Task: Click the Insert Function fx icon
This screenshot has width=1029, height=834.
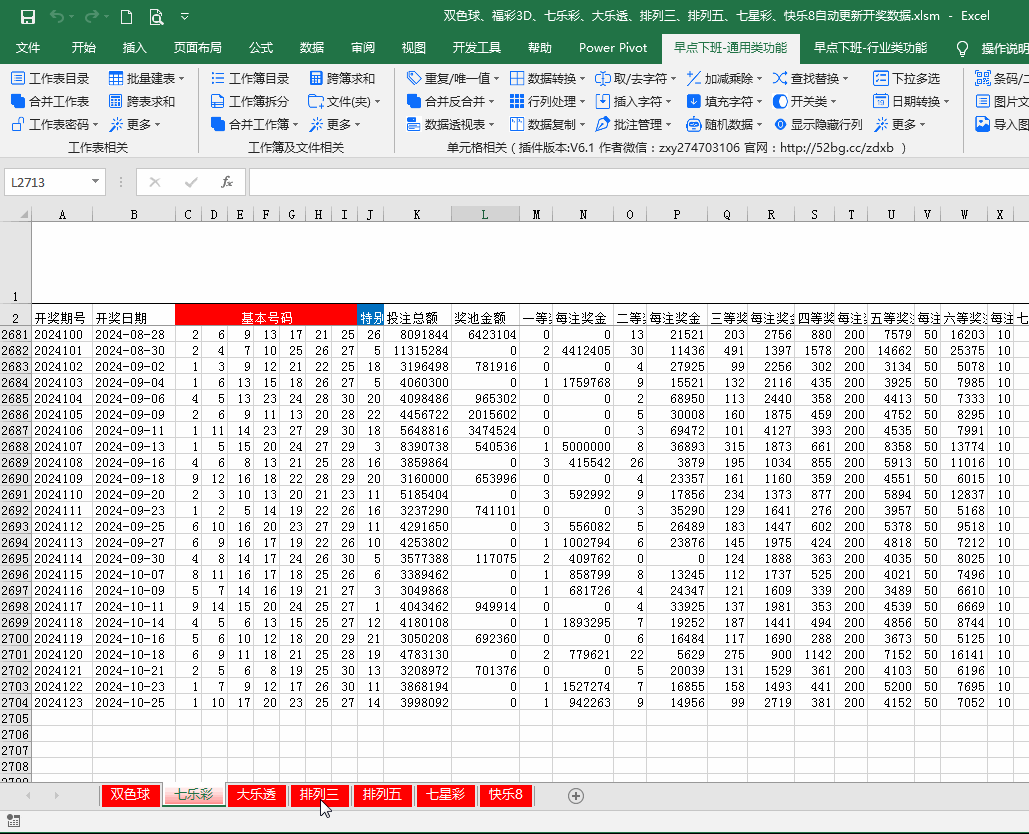Action: pyautogui.click(x=226, y=182)
